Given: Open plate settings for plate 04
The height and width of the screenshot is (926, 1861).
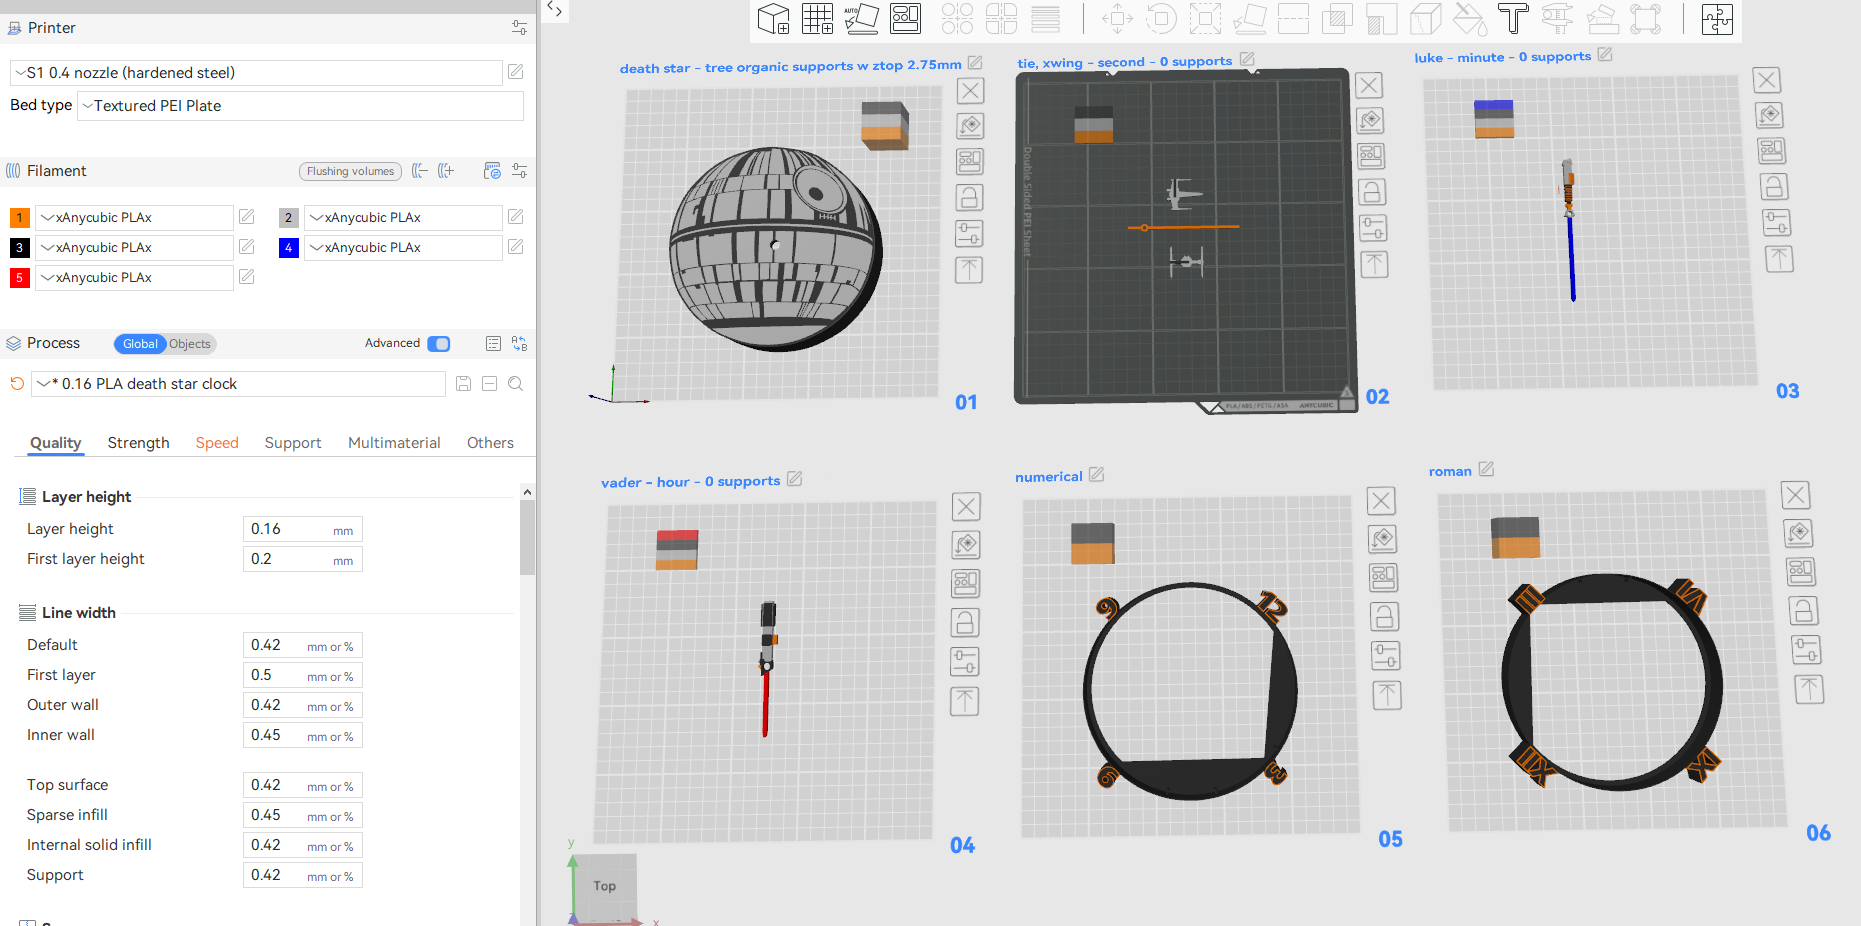Looking at the screenshot, I should click(965, 662).
